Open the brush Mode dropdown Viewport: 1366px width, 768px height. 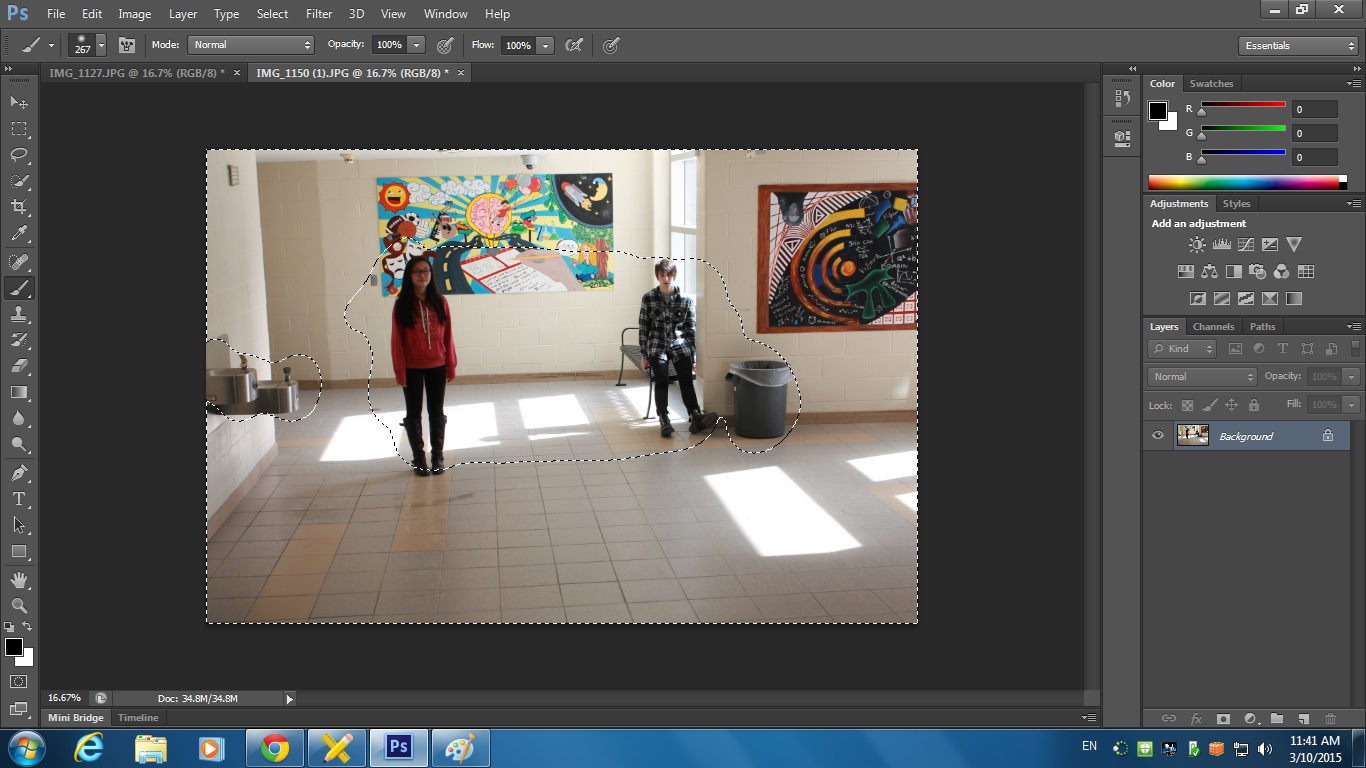click(251, 45)
